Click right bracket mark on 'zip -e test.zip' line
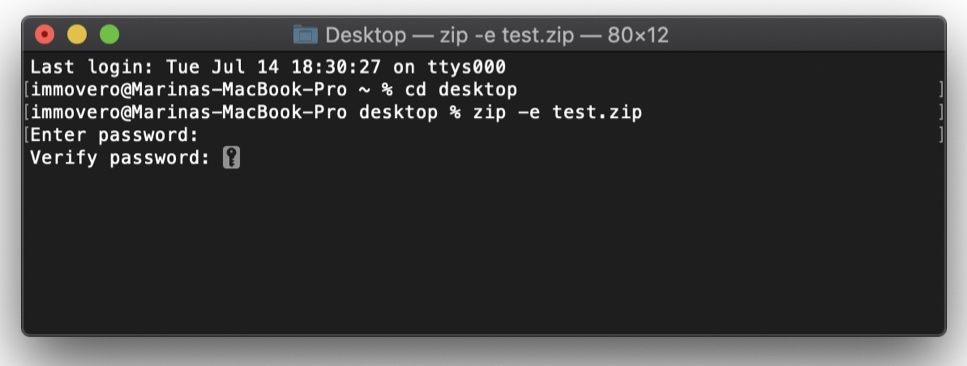This screenshot has height=366, width=967. (941, 112)
